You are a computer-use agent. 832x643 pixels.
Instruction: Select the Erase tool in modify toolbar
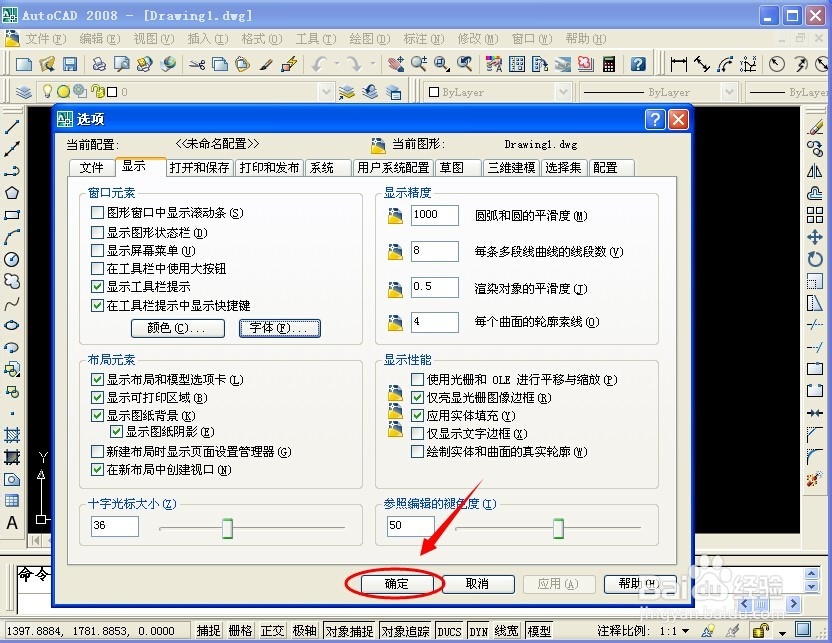click(x=815, y=127)
